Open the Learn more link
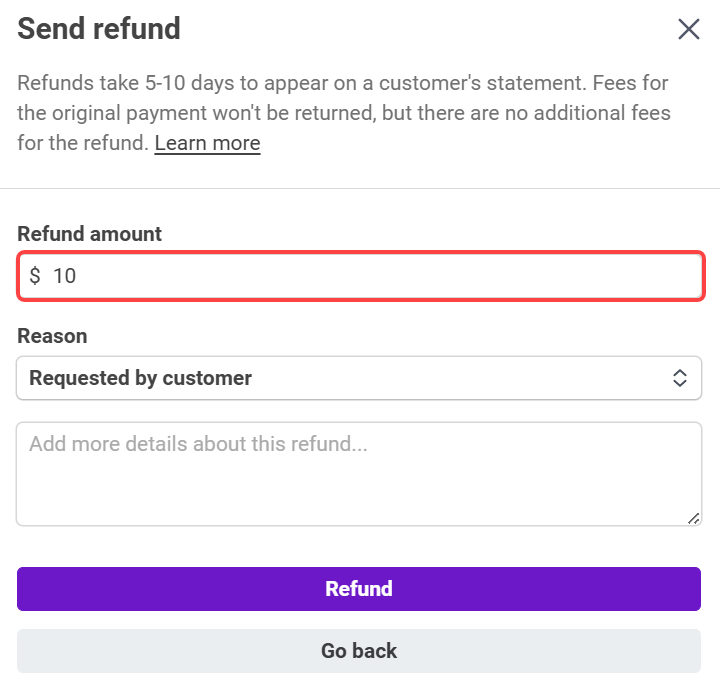The height and width of the screenshot is (689, 720). click(207, 143)
